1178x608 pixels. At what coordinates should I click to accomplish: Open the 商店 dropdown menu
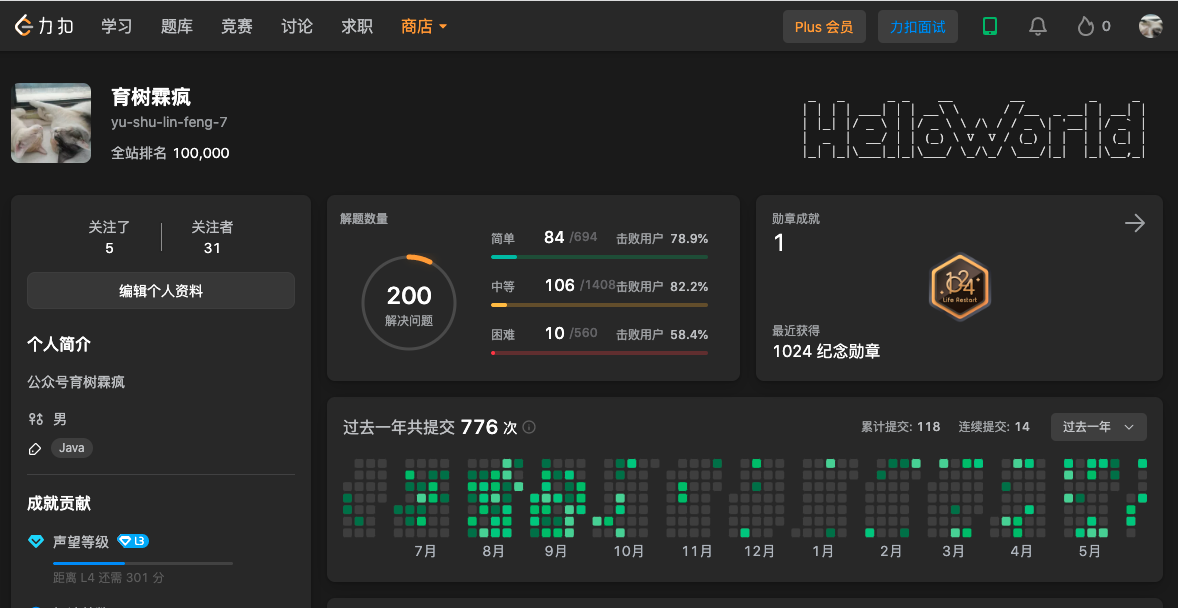[x=424, y=26]
